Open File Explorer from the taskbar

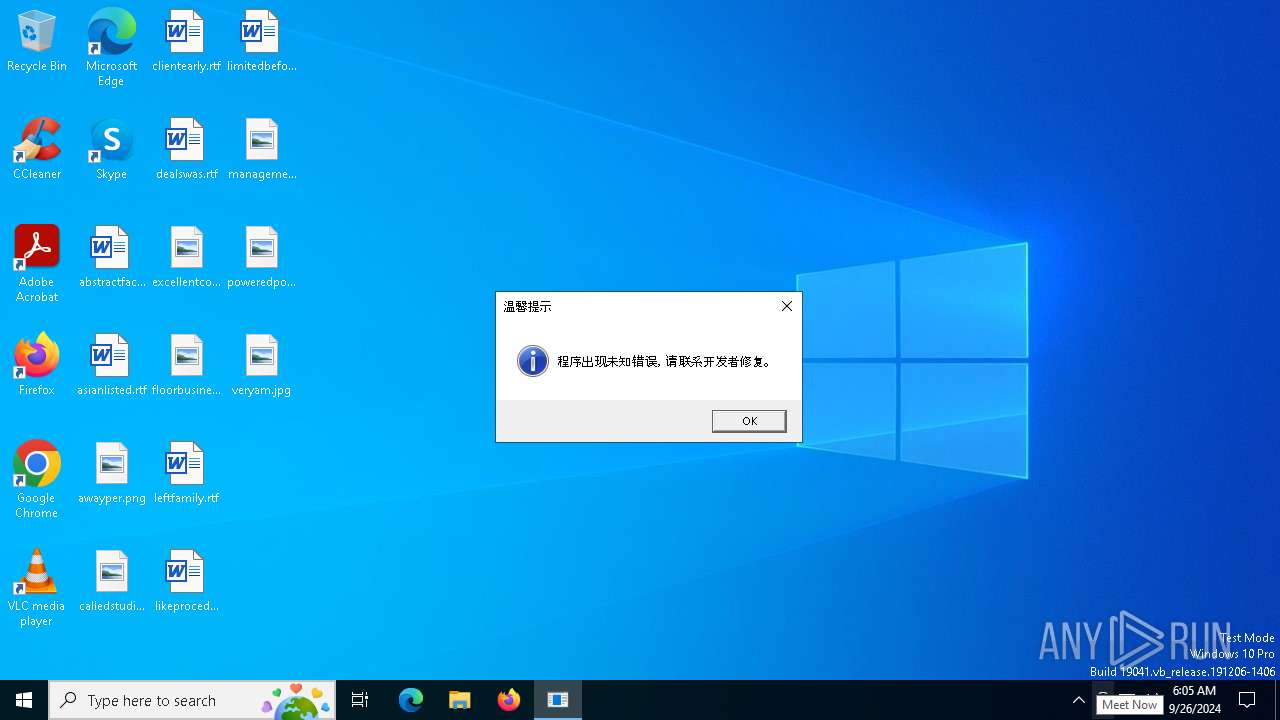(459, 700)
